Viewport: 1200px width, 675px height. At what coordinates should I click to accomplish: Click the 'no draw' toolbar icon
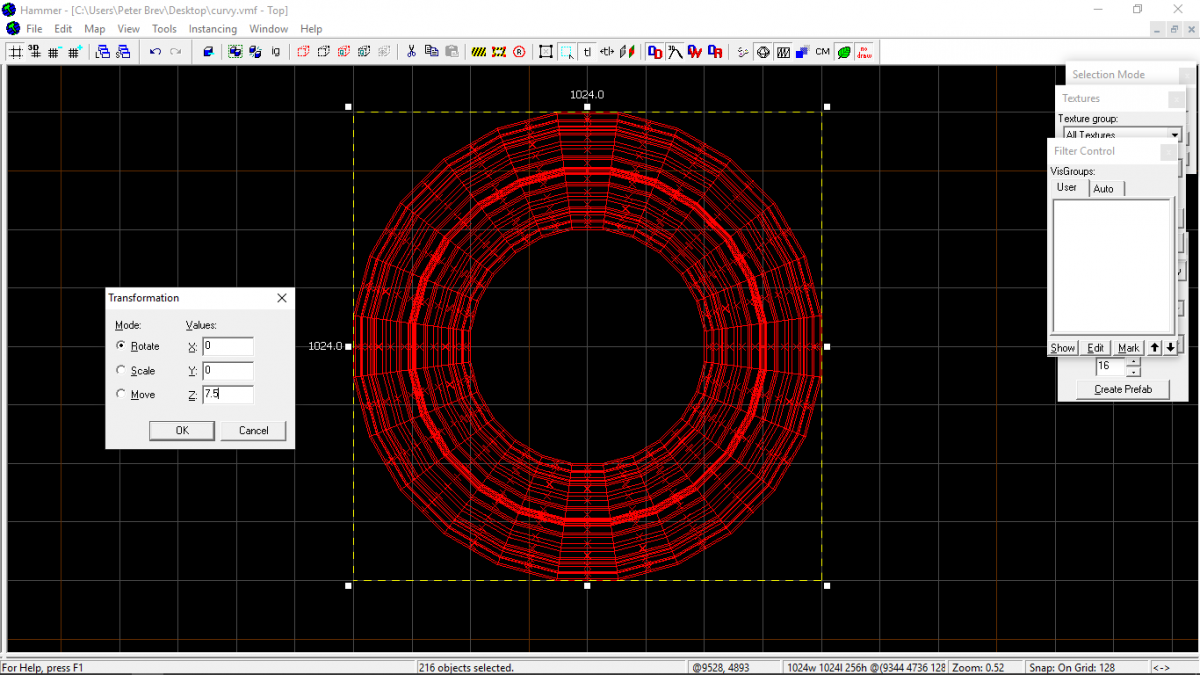(x=864, y=52)
